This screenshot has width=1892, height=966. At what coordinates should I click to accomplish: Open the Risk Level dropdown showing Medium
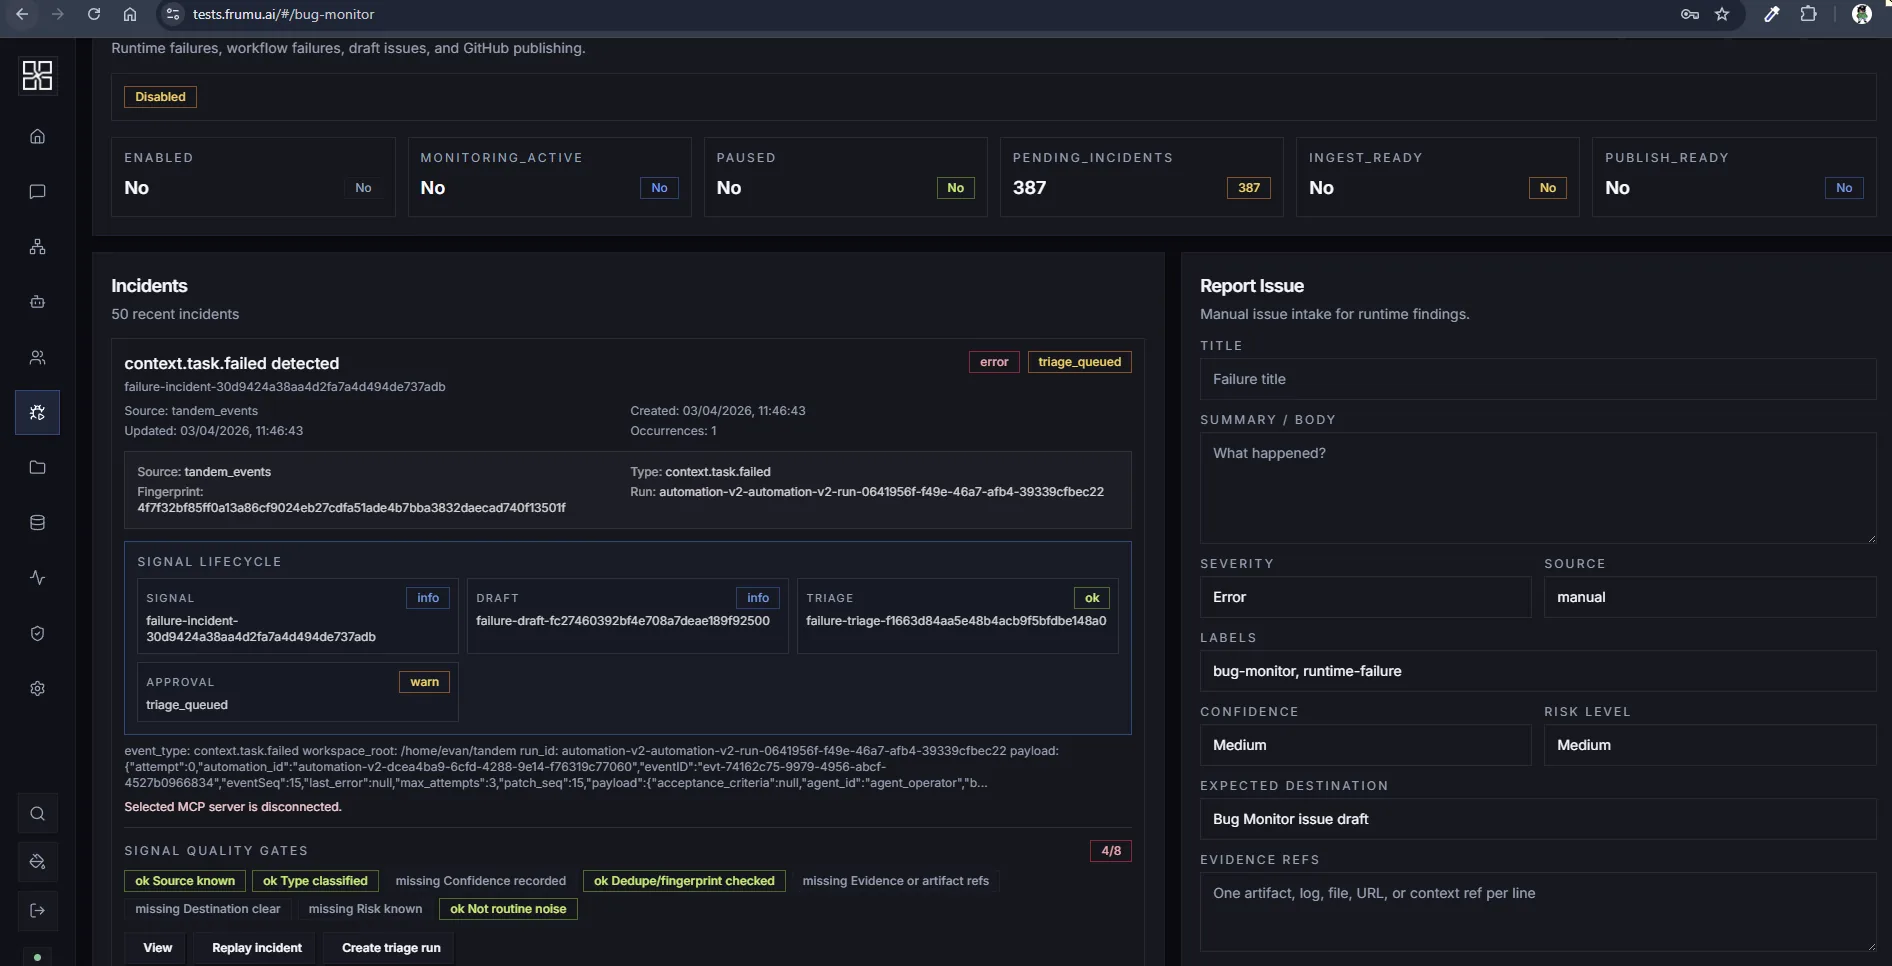1709,745
